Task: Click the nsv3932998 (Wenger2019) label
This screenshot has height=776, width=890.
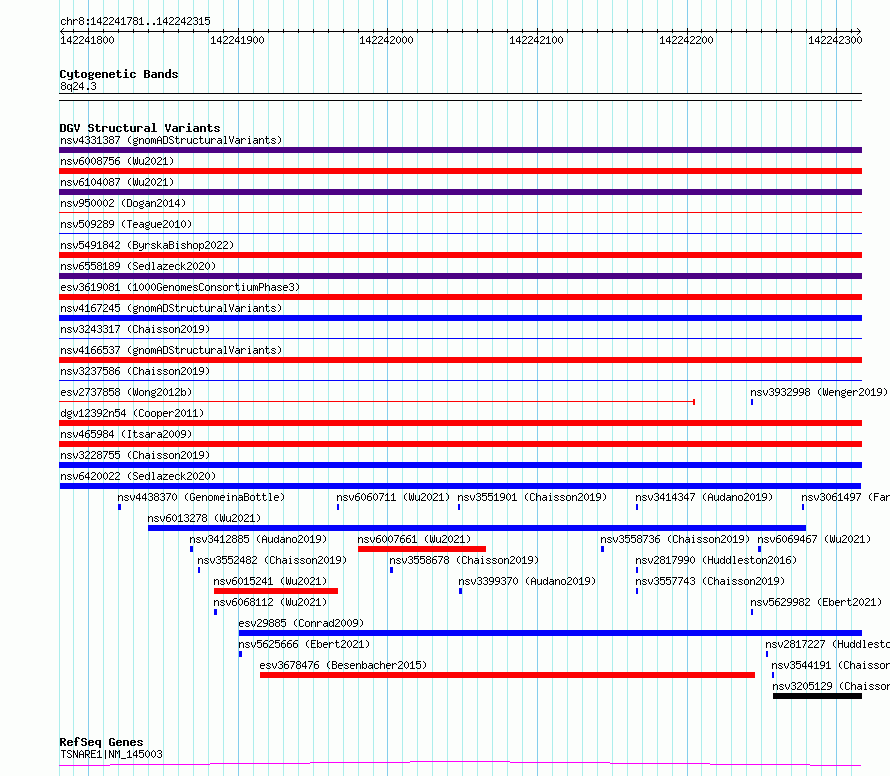Action: [x=819, y=392]
